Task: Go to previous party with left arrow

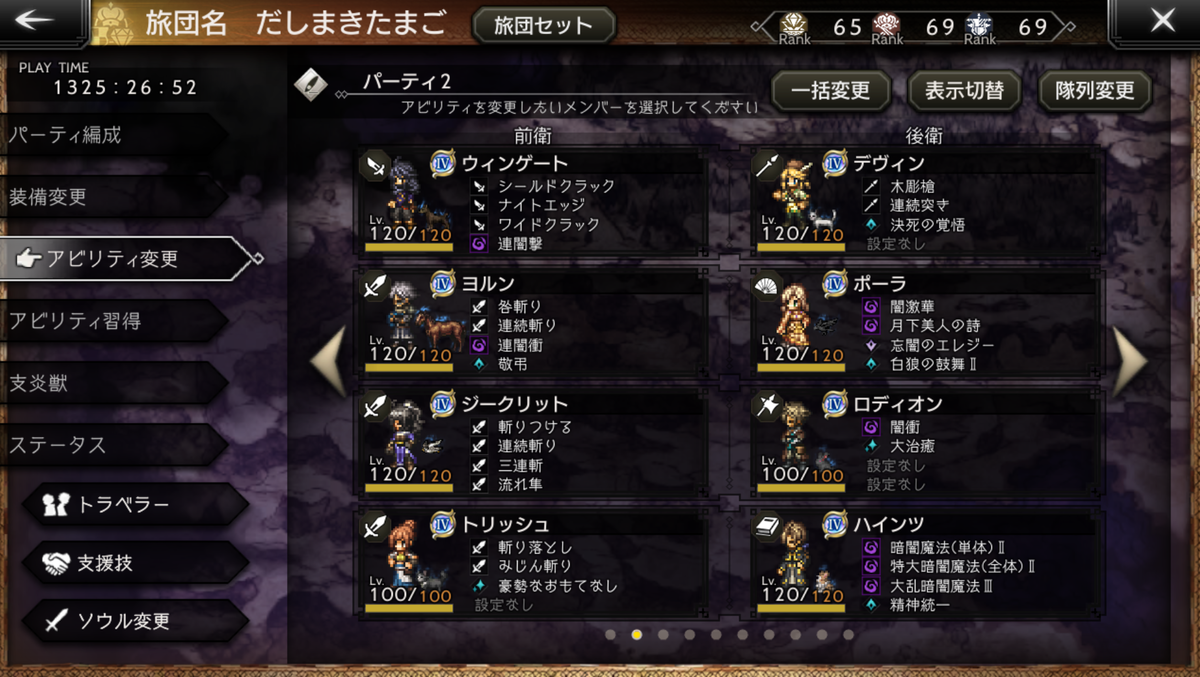Action: [x=329, y=360]
